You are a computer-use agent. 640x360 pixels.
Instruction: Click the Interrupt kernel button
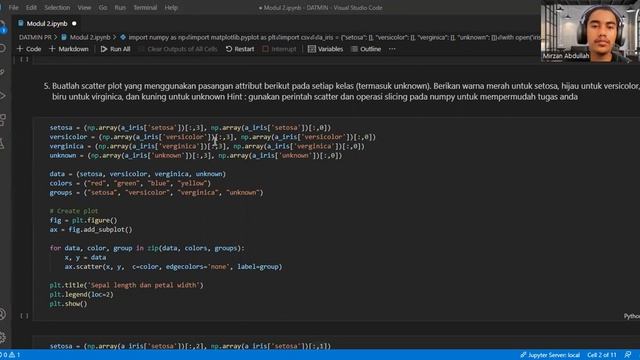click(279, 49)
